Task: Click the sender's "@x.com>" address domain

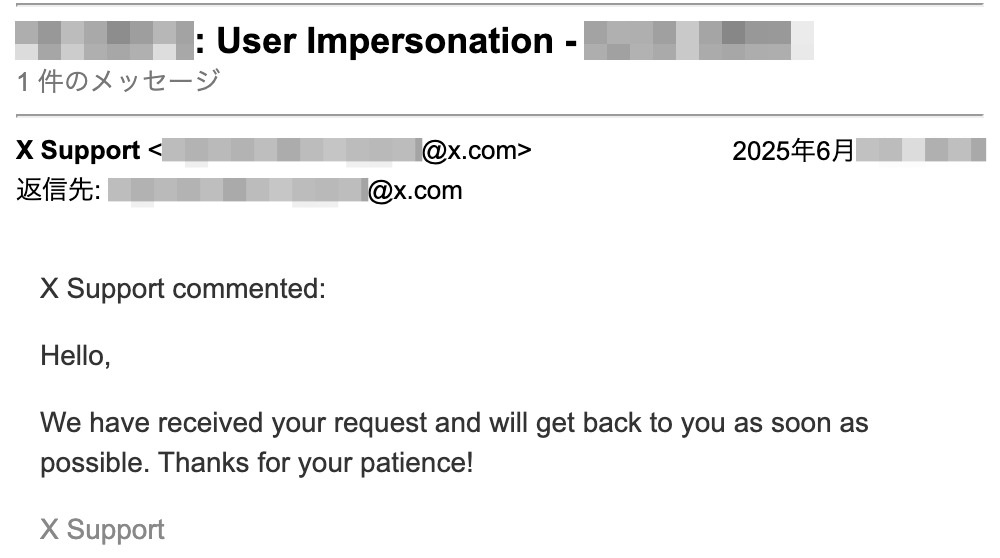Action: pyautogui.click(x=477, y=151)
